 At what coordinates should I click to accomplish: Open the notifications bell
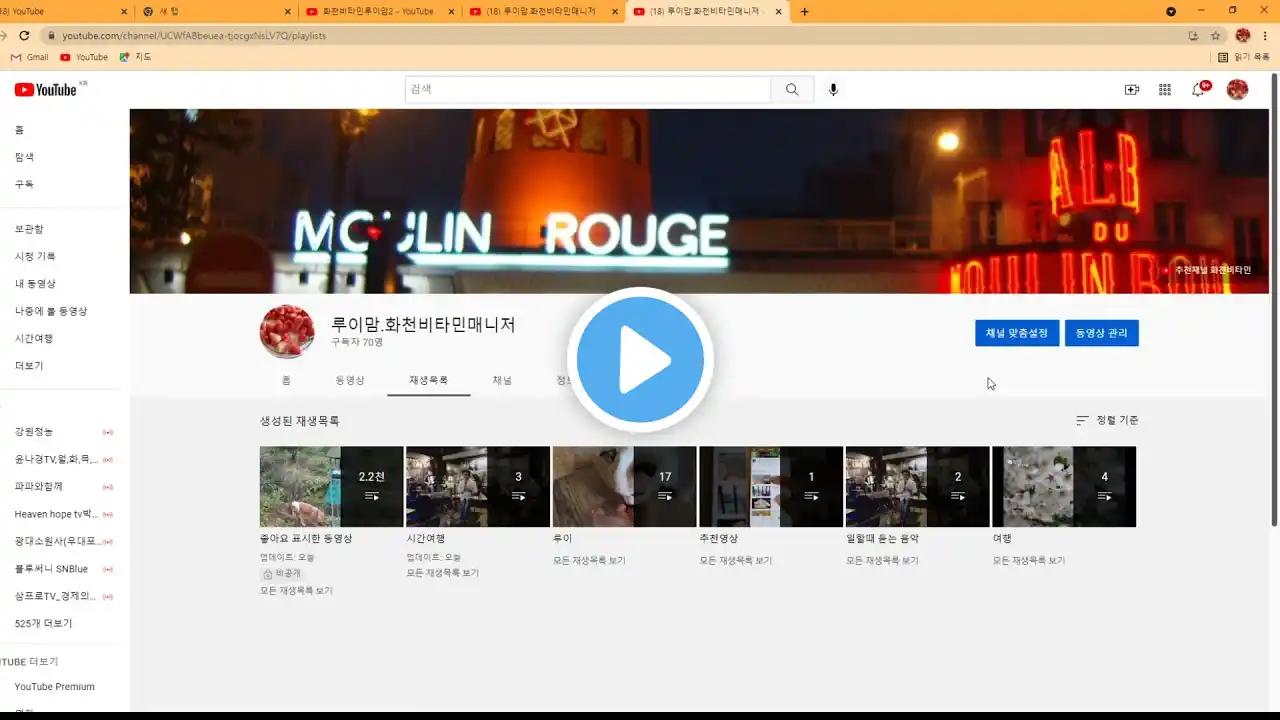(1199, 90)
